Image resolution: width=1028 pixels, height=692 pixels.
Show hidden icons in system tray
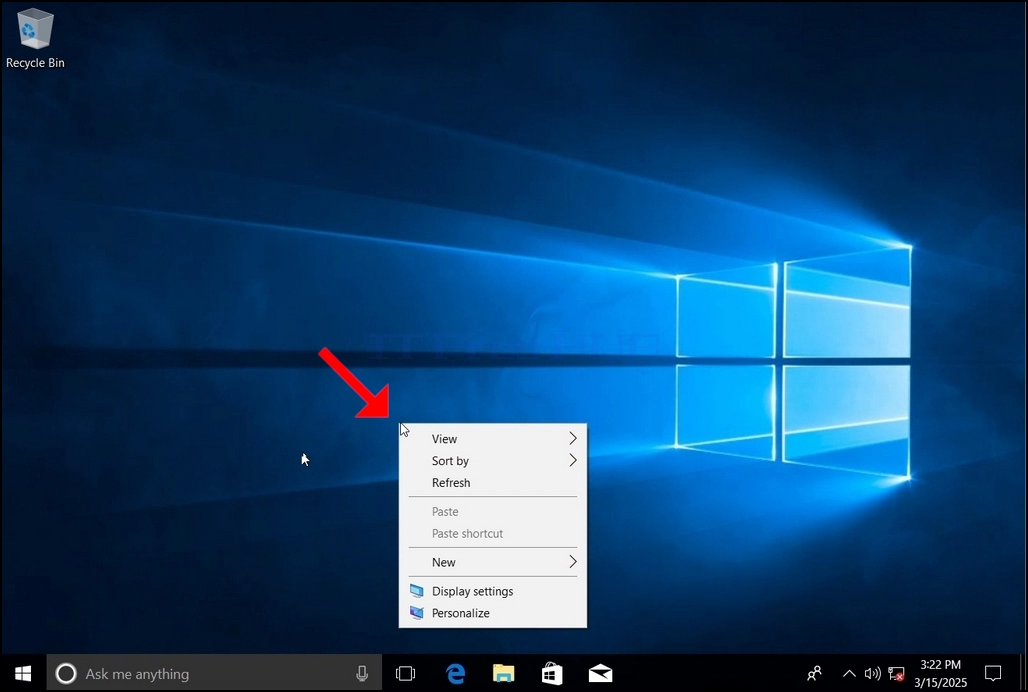click(849, 674)
